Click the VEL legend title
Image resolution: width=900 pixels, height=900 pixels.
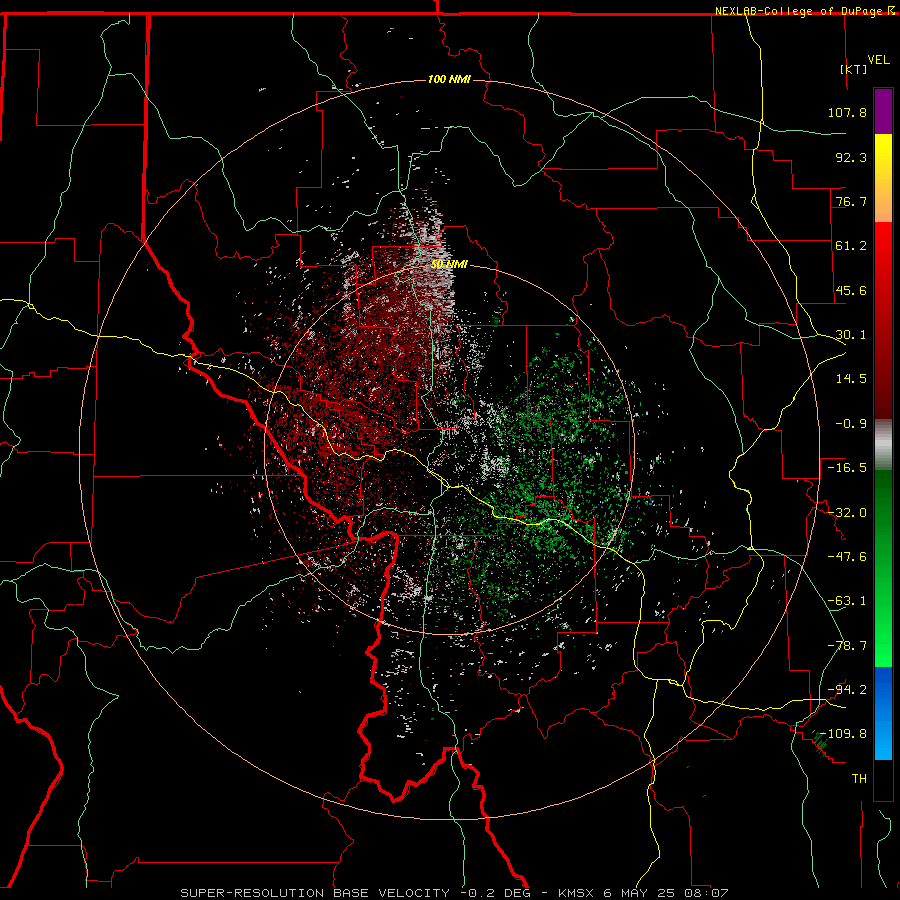point(878,60)
